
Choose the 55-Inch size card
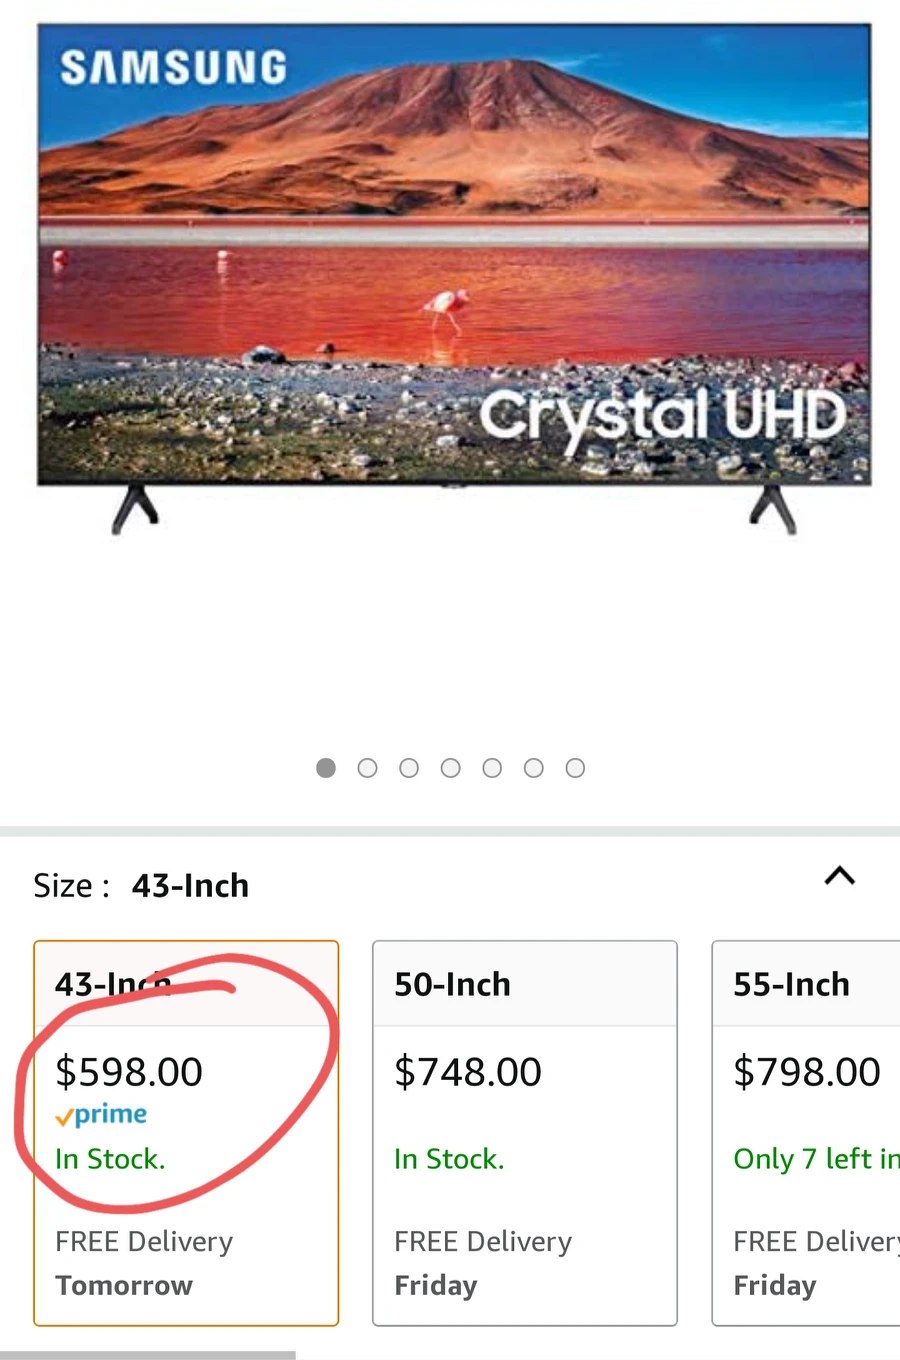point(806,1133)
